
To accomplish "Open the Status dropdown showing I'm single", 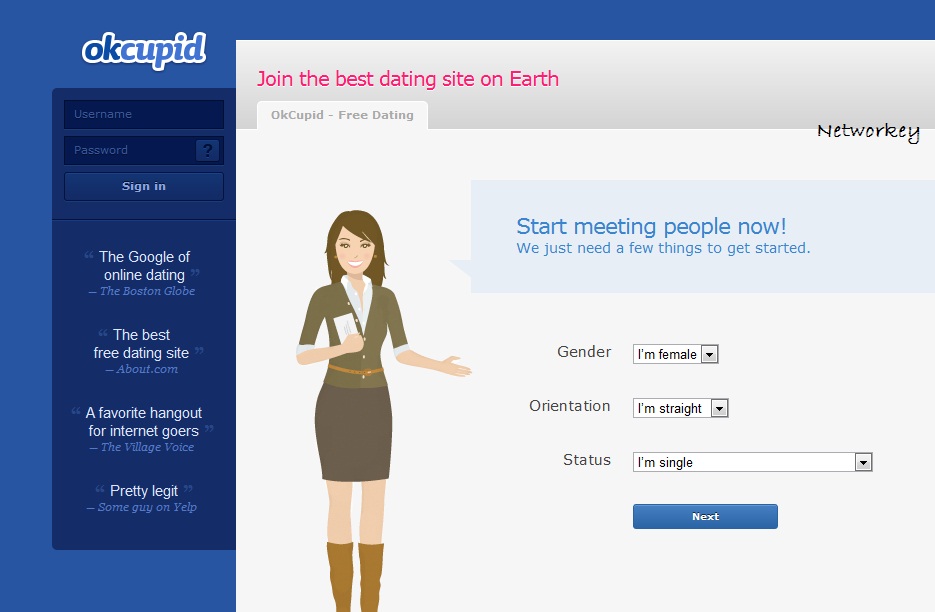I will pyautogui.click(x=753, y=462).
